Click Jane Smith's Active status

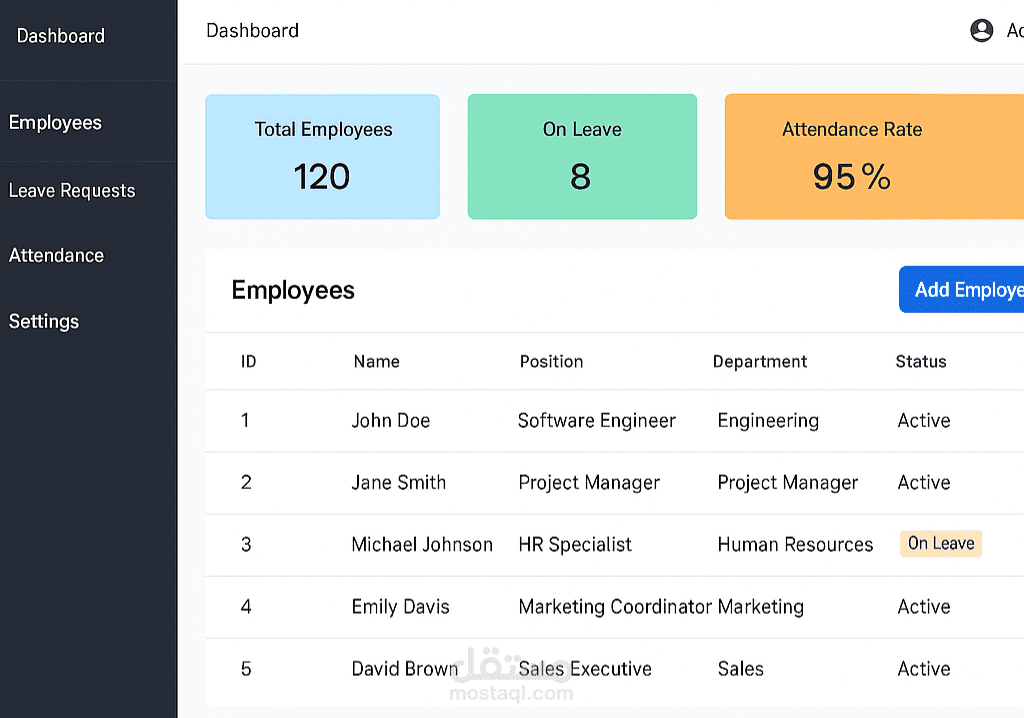tap(924, 483)
